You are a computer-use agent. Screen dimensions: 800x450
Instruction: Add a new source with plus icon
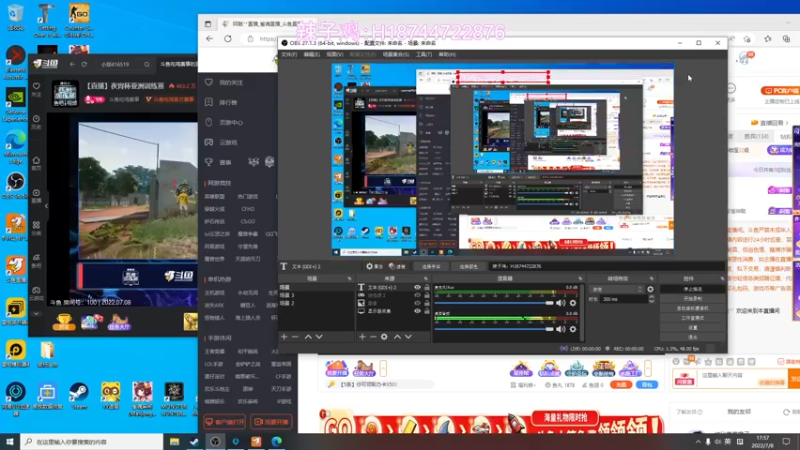coord(362,337)
